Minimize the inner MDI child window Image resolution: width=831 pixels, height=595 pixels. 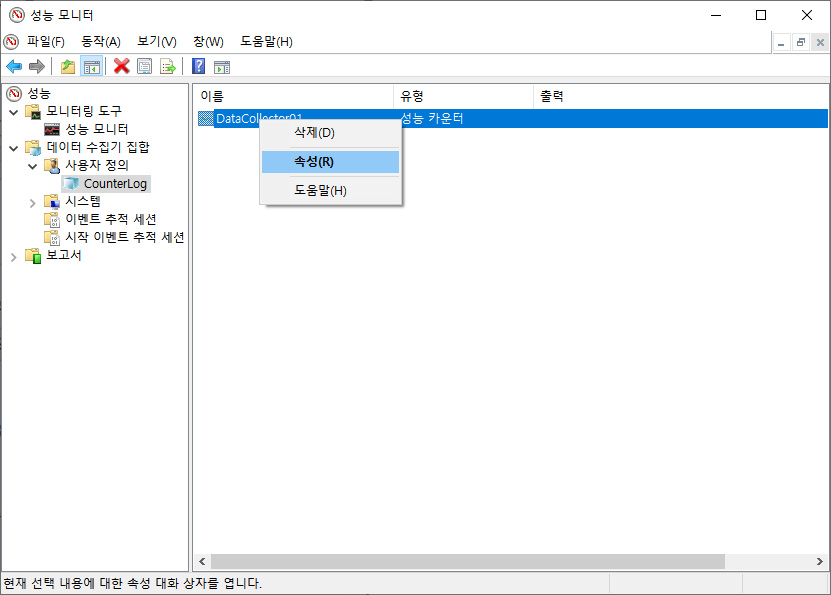click(x=781, y=42)
